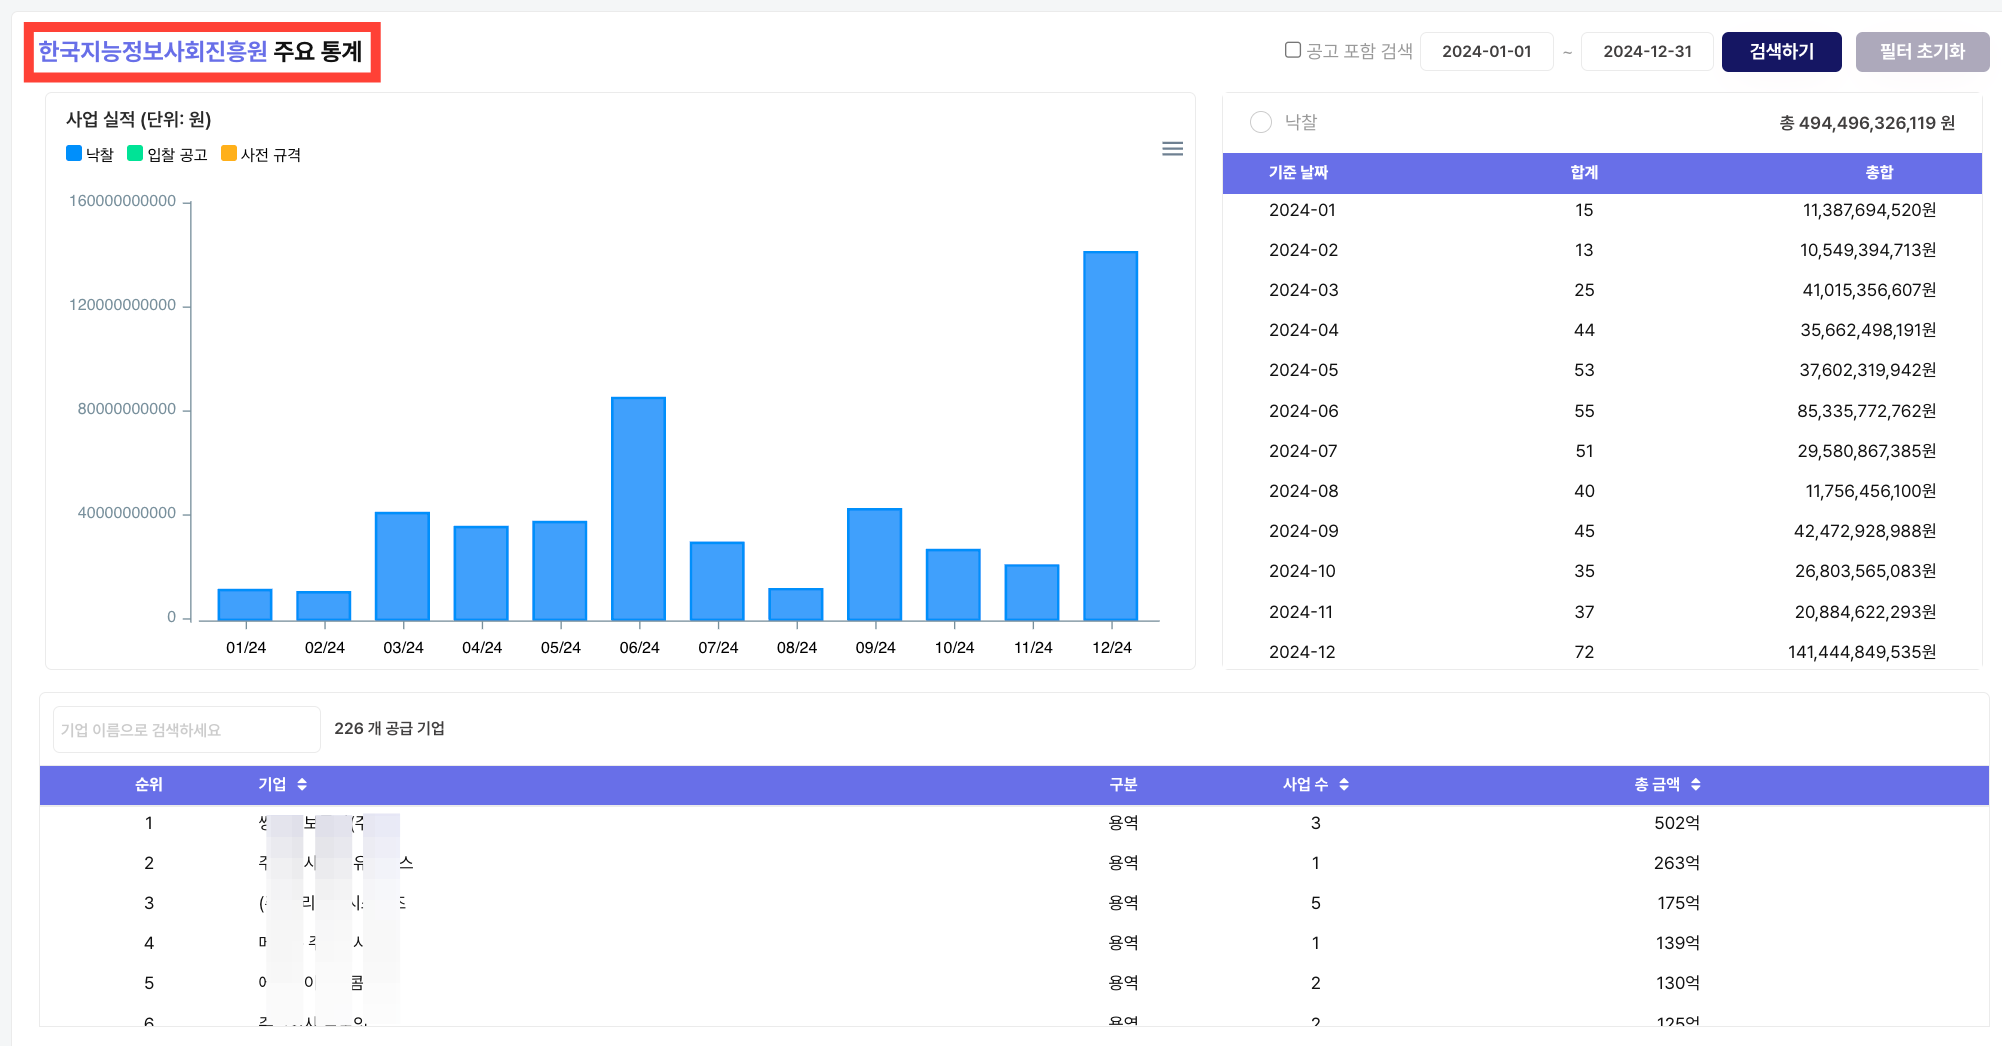
Task: Click the 12/24 bar in the chart
Action: point(1111,436)
